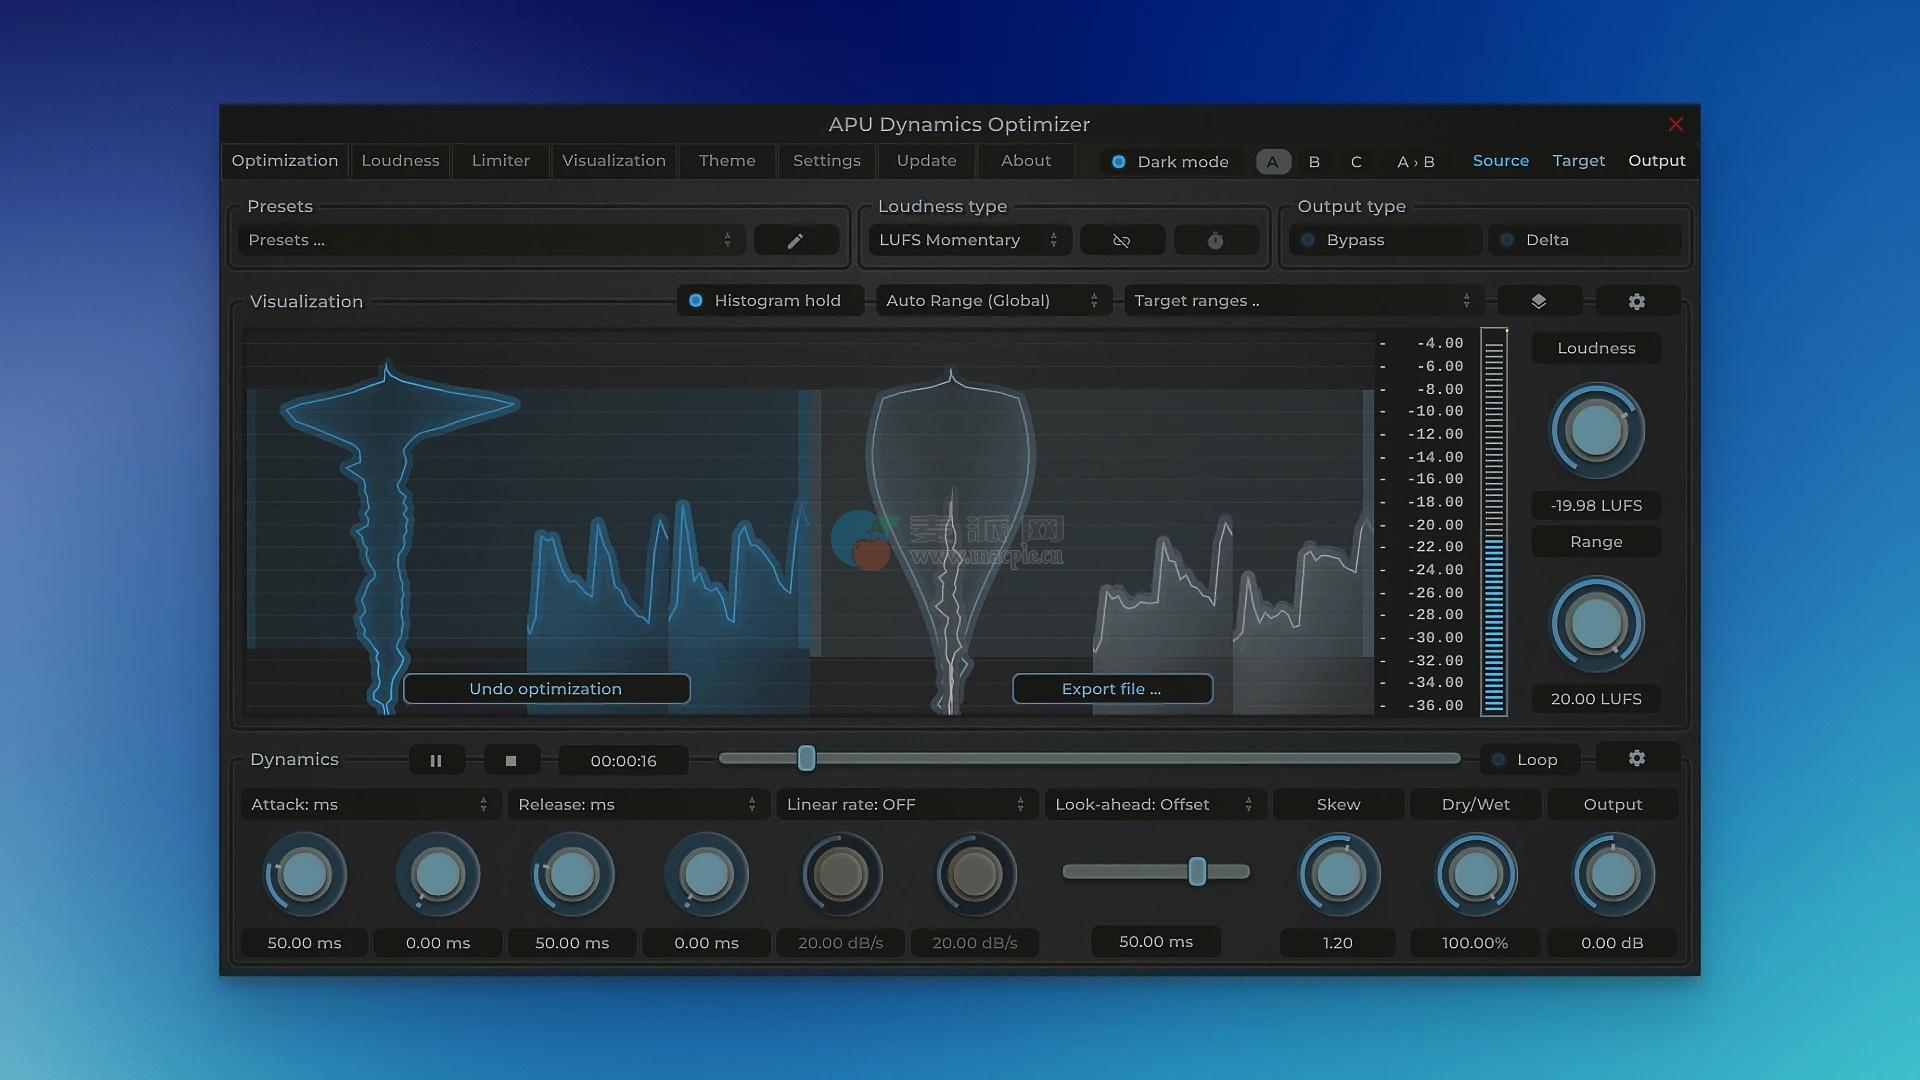Open Visualization gear settings
This screenshot has height=1080, width=1920.
click(1636, 301)
